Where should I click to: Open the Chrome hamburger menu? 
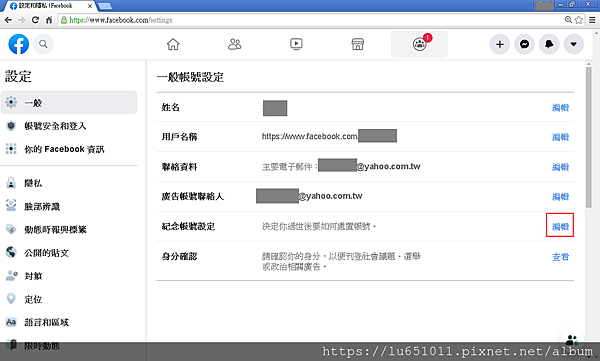592,20
